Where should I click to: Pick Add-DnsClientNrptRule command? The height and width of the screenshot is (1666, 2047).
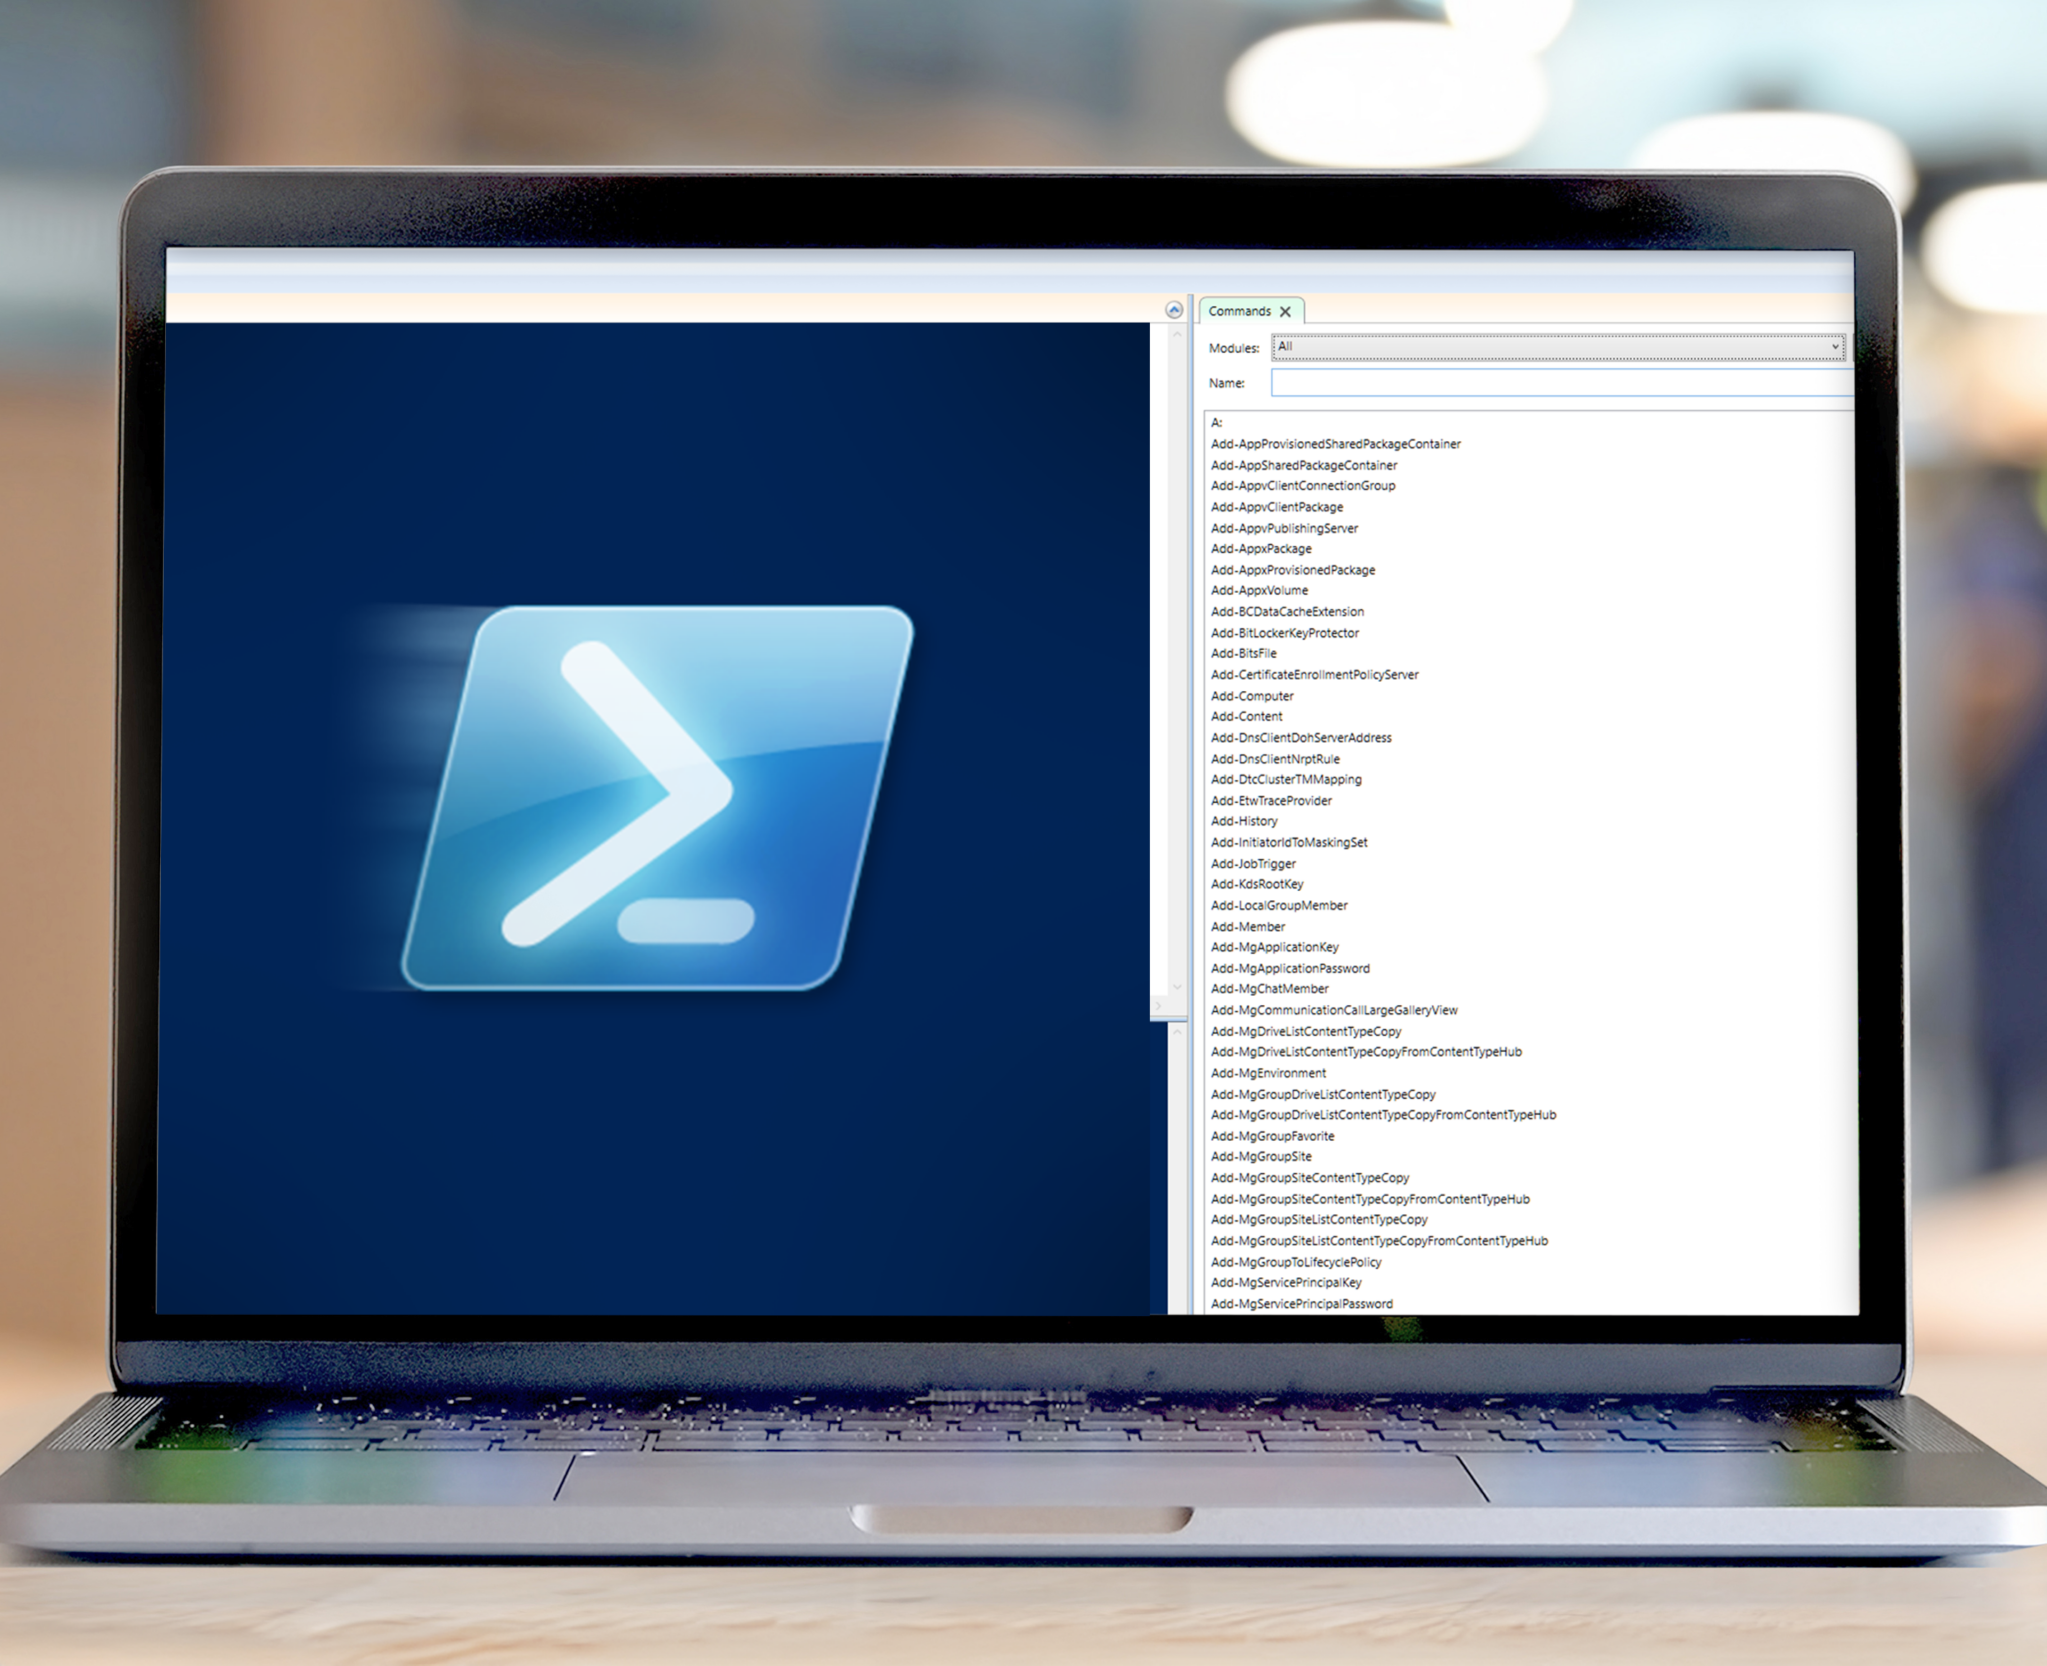[x=1275, y=759]
